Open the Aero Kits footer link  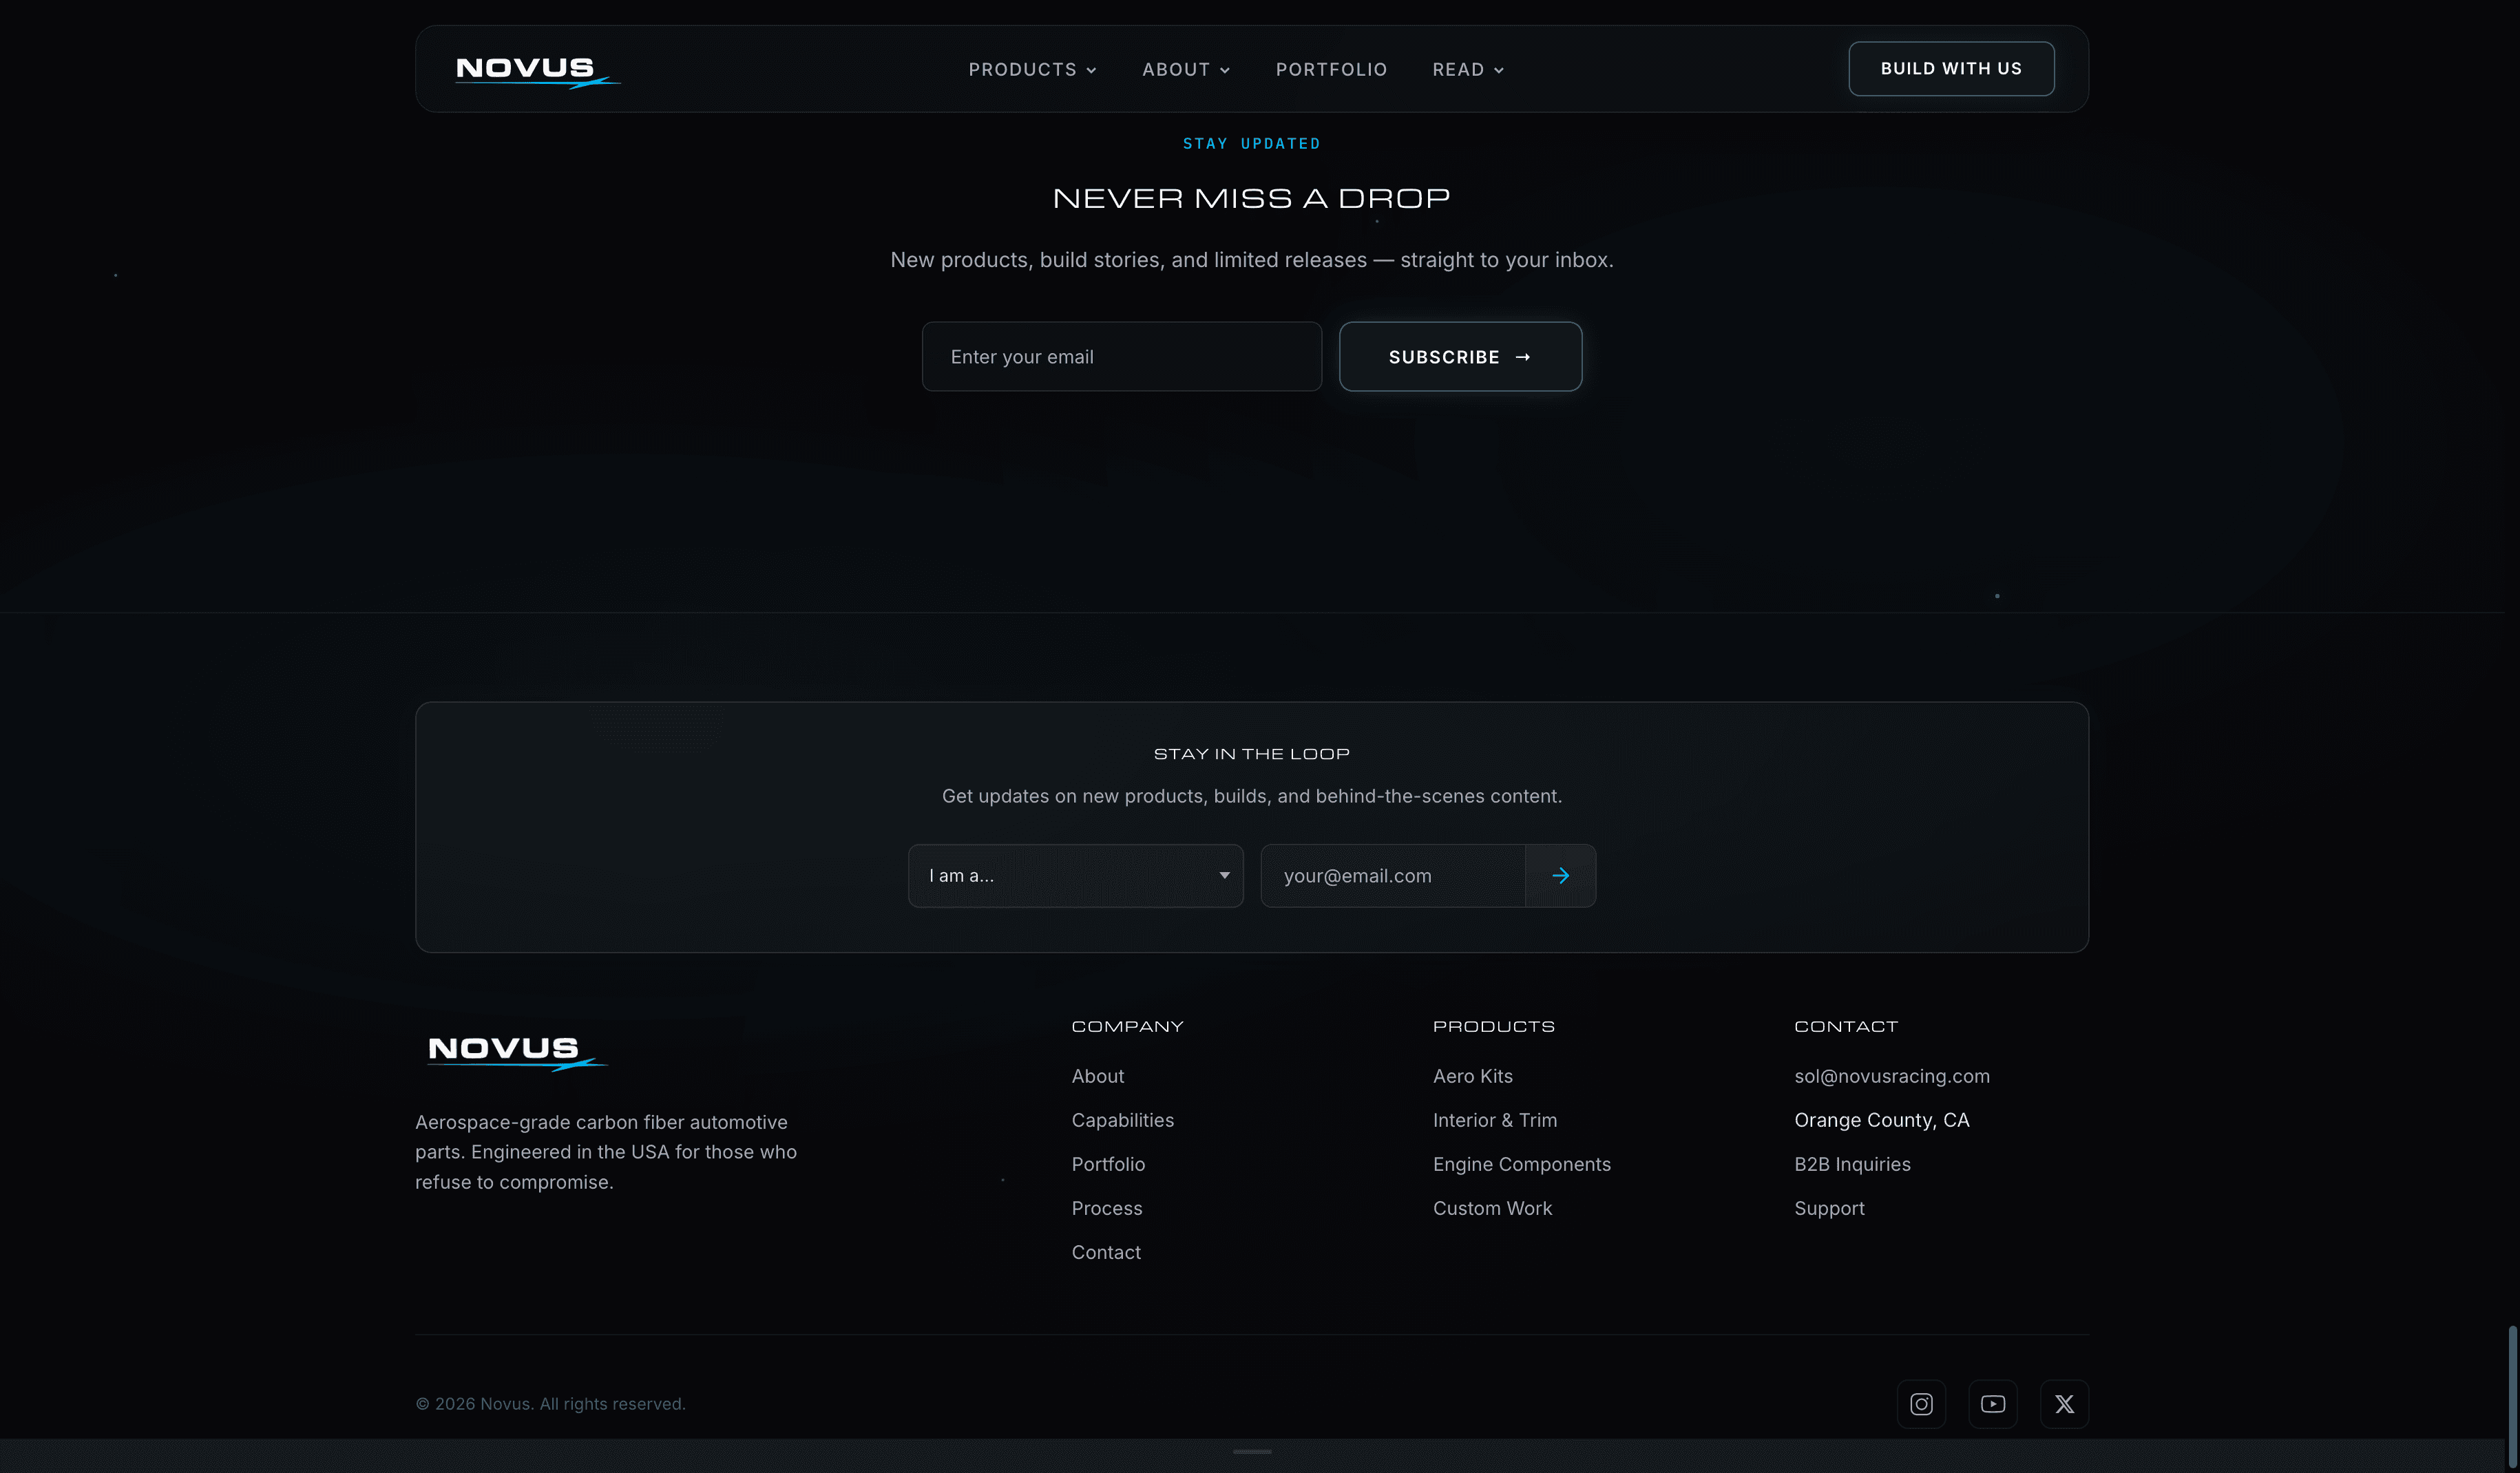point(1472,1076)
